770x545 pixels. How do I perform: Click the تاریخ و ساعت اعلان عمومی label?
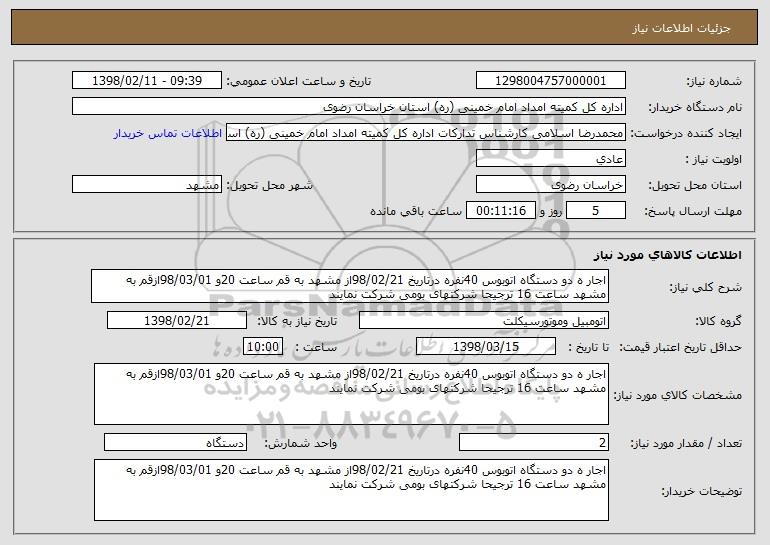tap(299, 82)
